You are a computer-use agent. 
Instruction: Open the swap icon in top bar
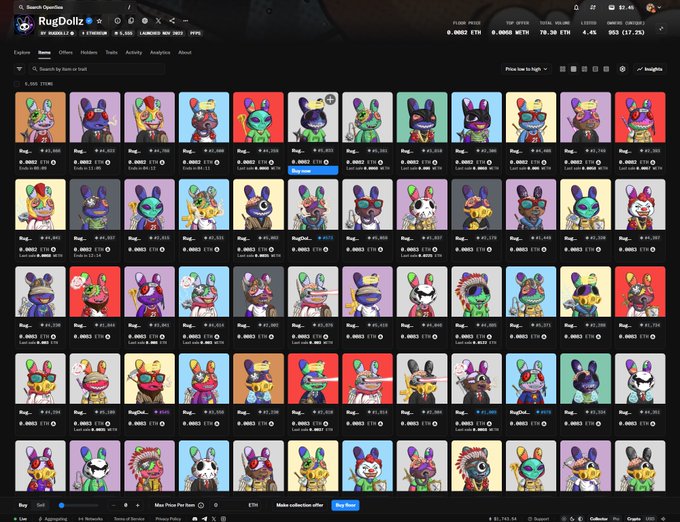click(593, 7)
